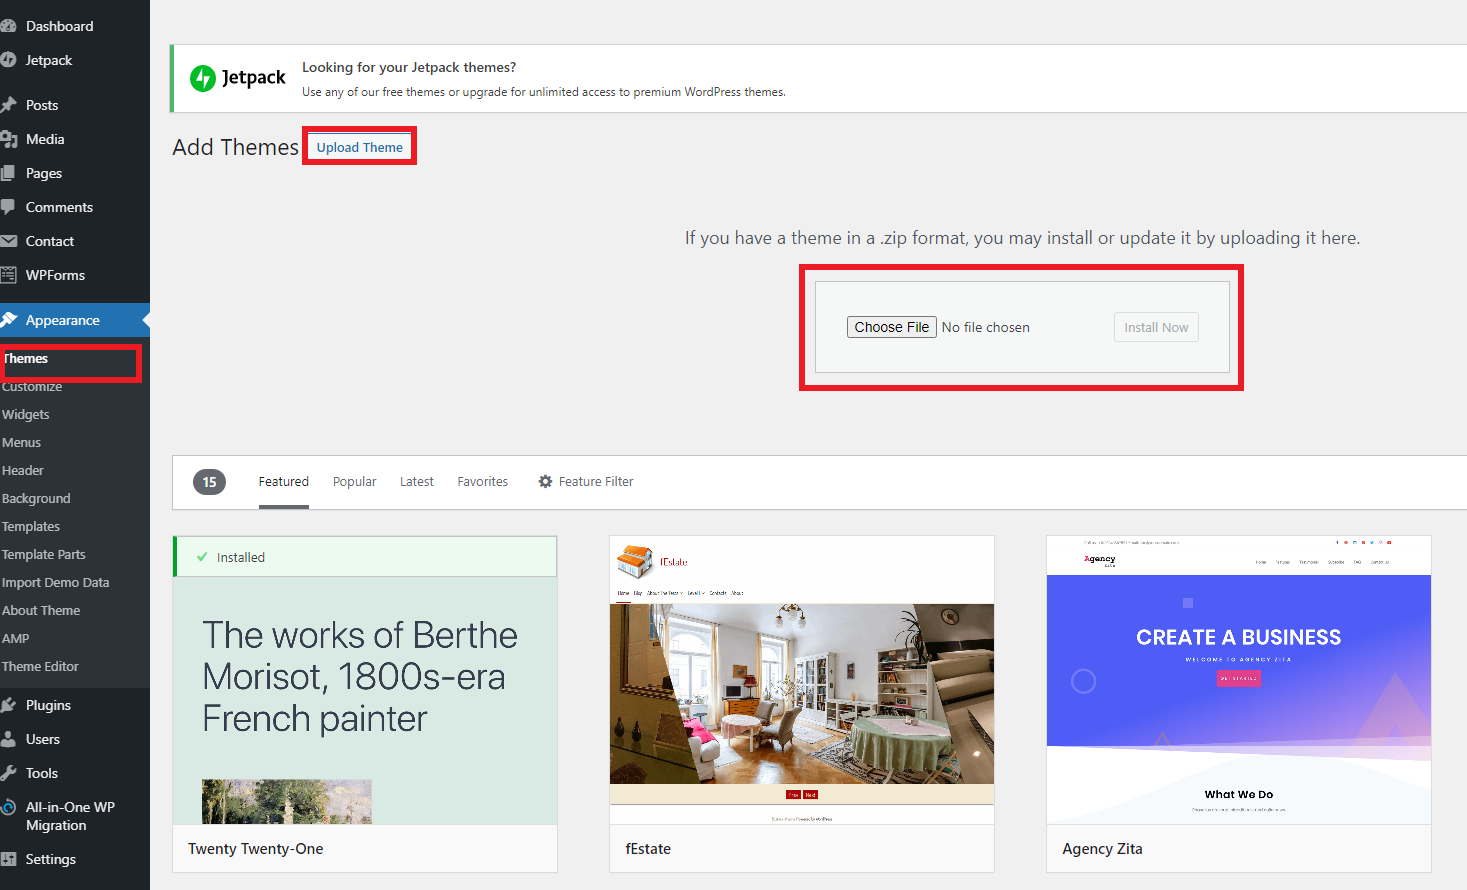Click the Plugins icon in sidebar

pyautogui.click(x=8, y=705)
